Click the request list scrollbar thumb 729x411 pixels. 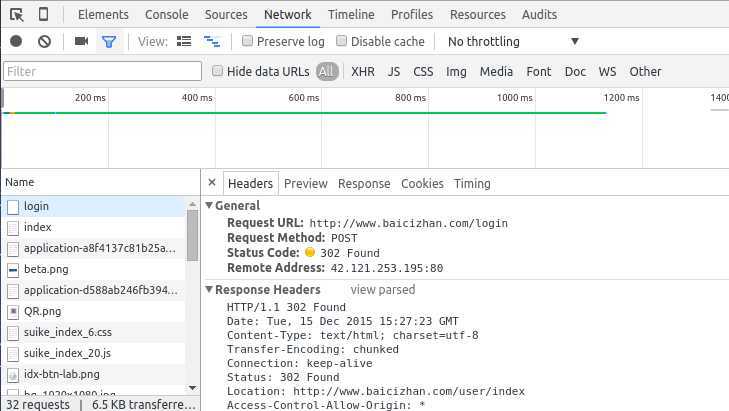[192, 235]
